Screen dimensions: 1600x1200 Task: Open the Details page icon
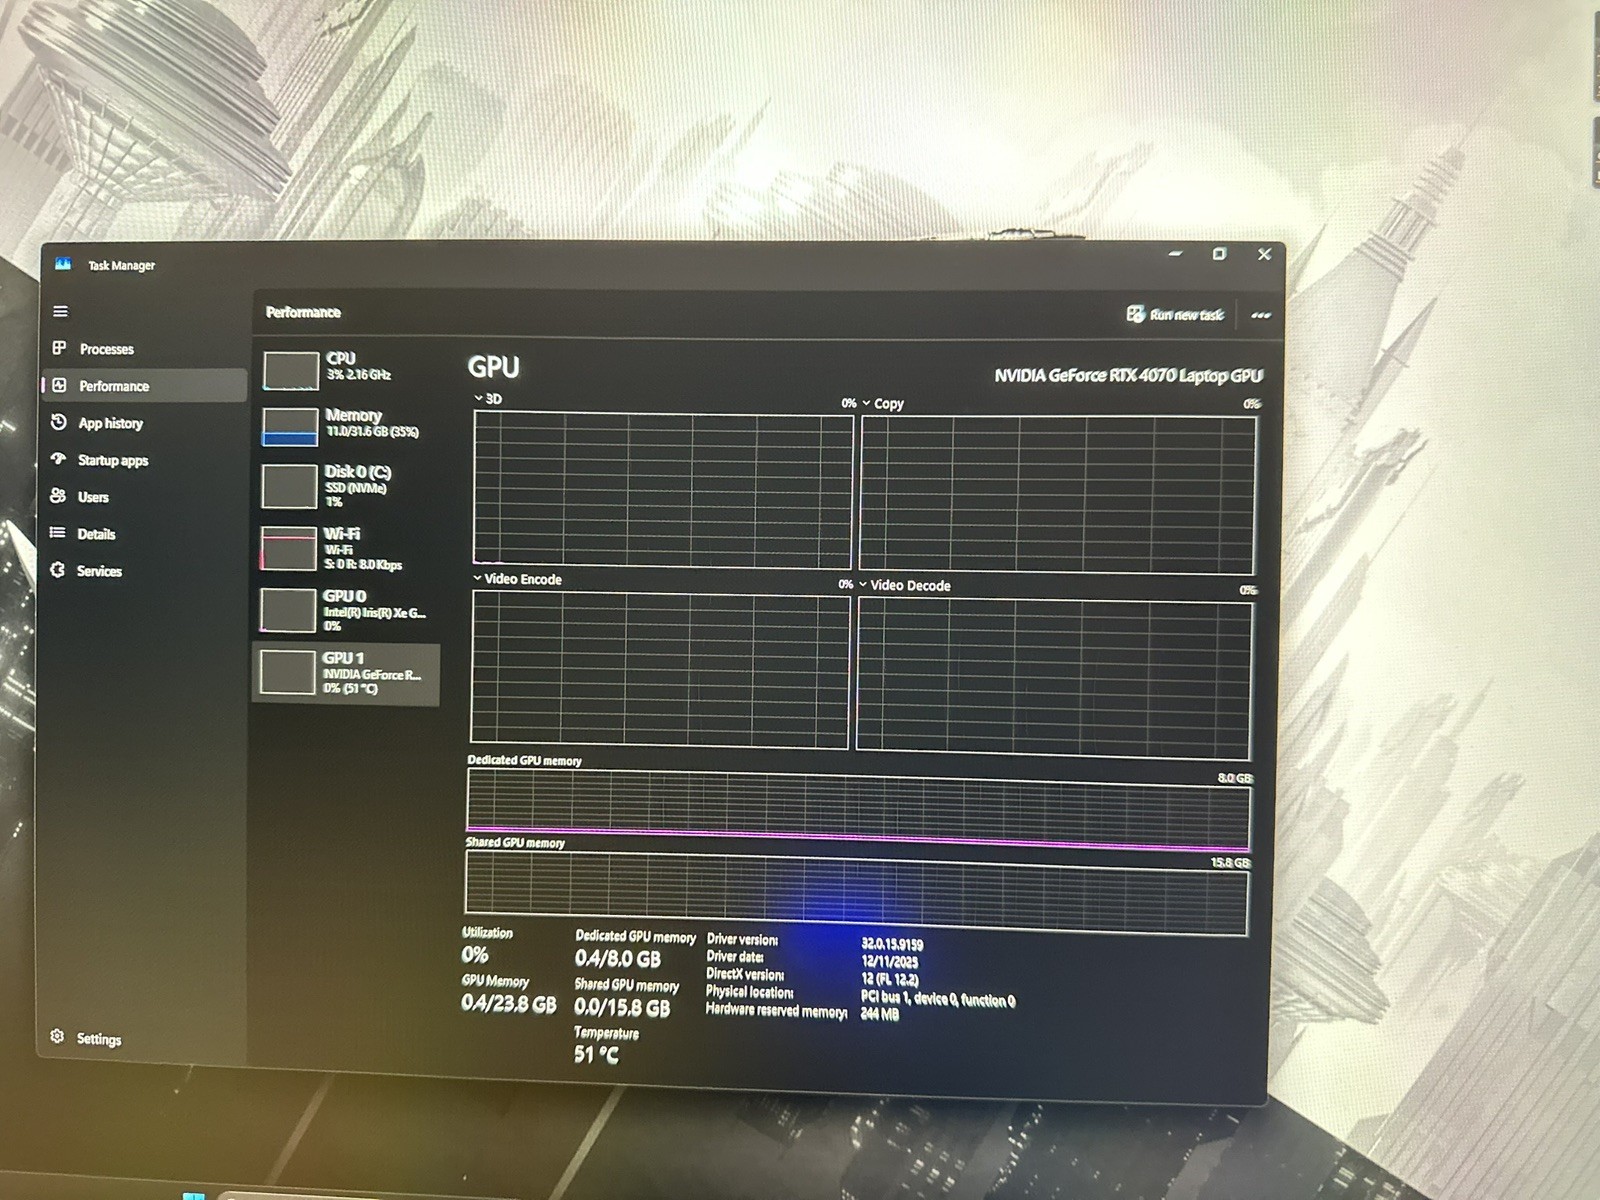tap(58, 533)
